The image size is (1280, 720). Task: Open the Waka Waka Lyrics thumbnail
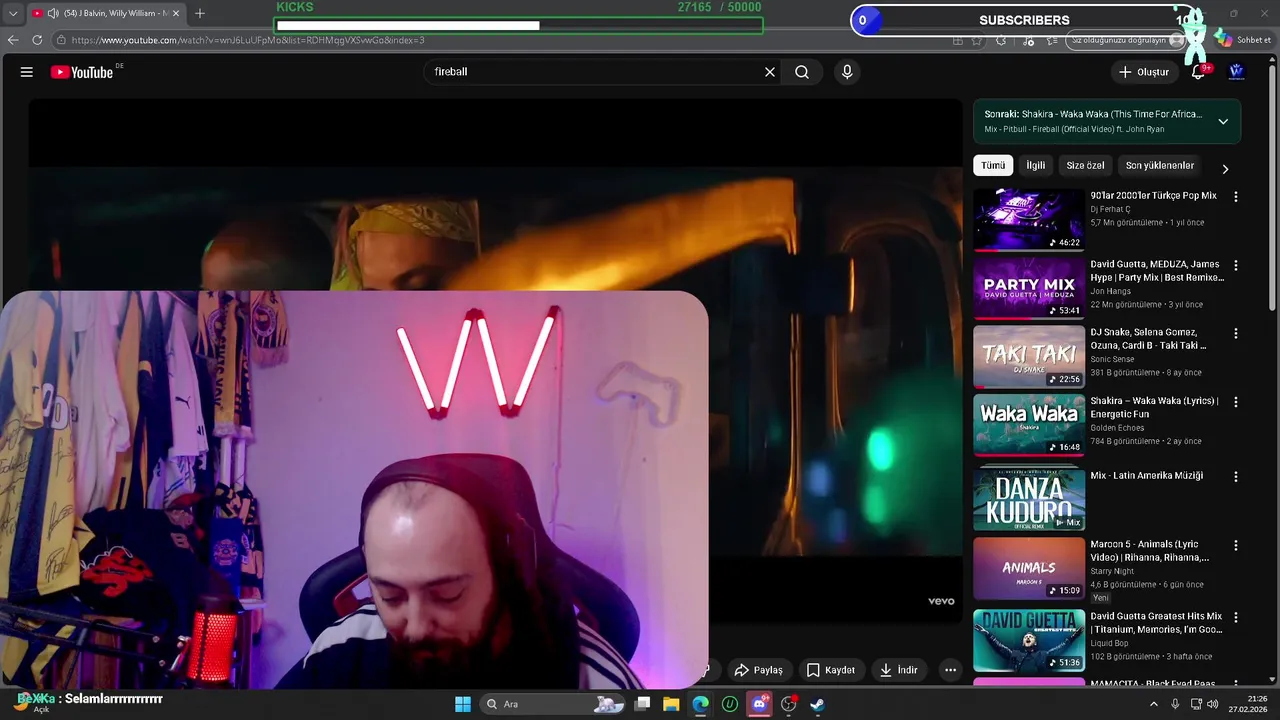point(1029,424)
